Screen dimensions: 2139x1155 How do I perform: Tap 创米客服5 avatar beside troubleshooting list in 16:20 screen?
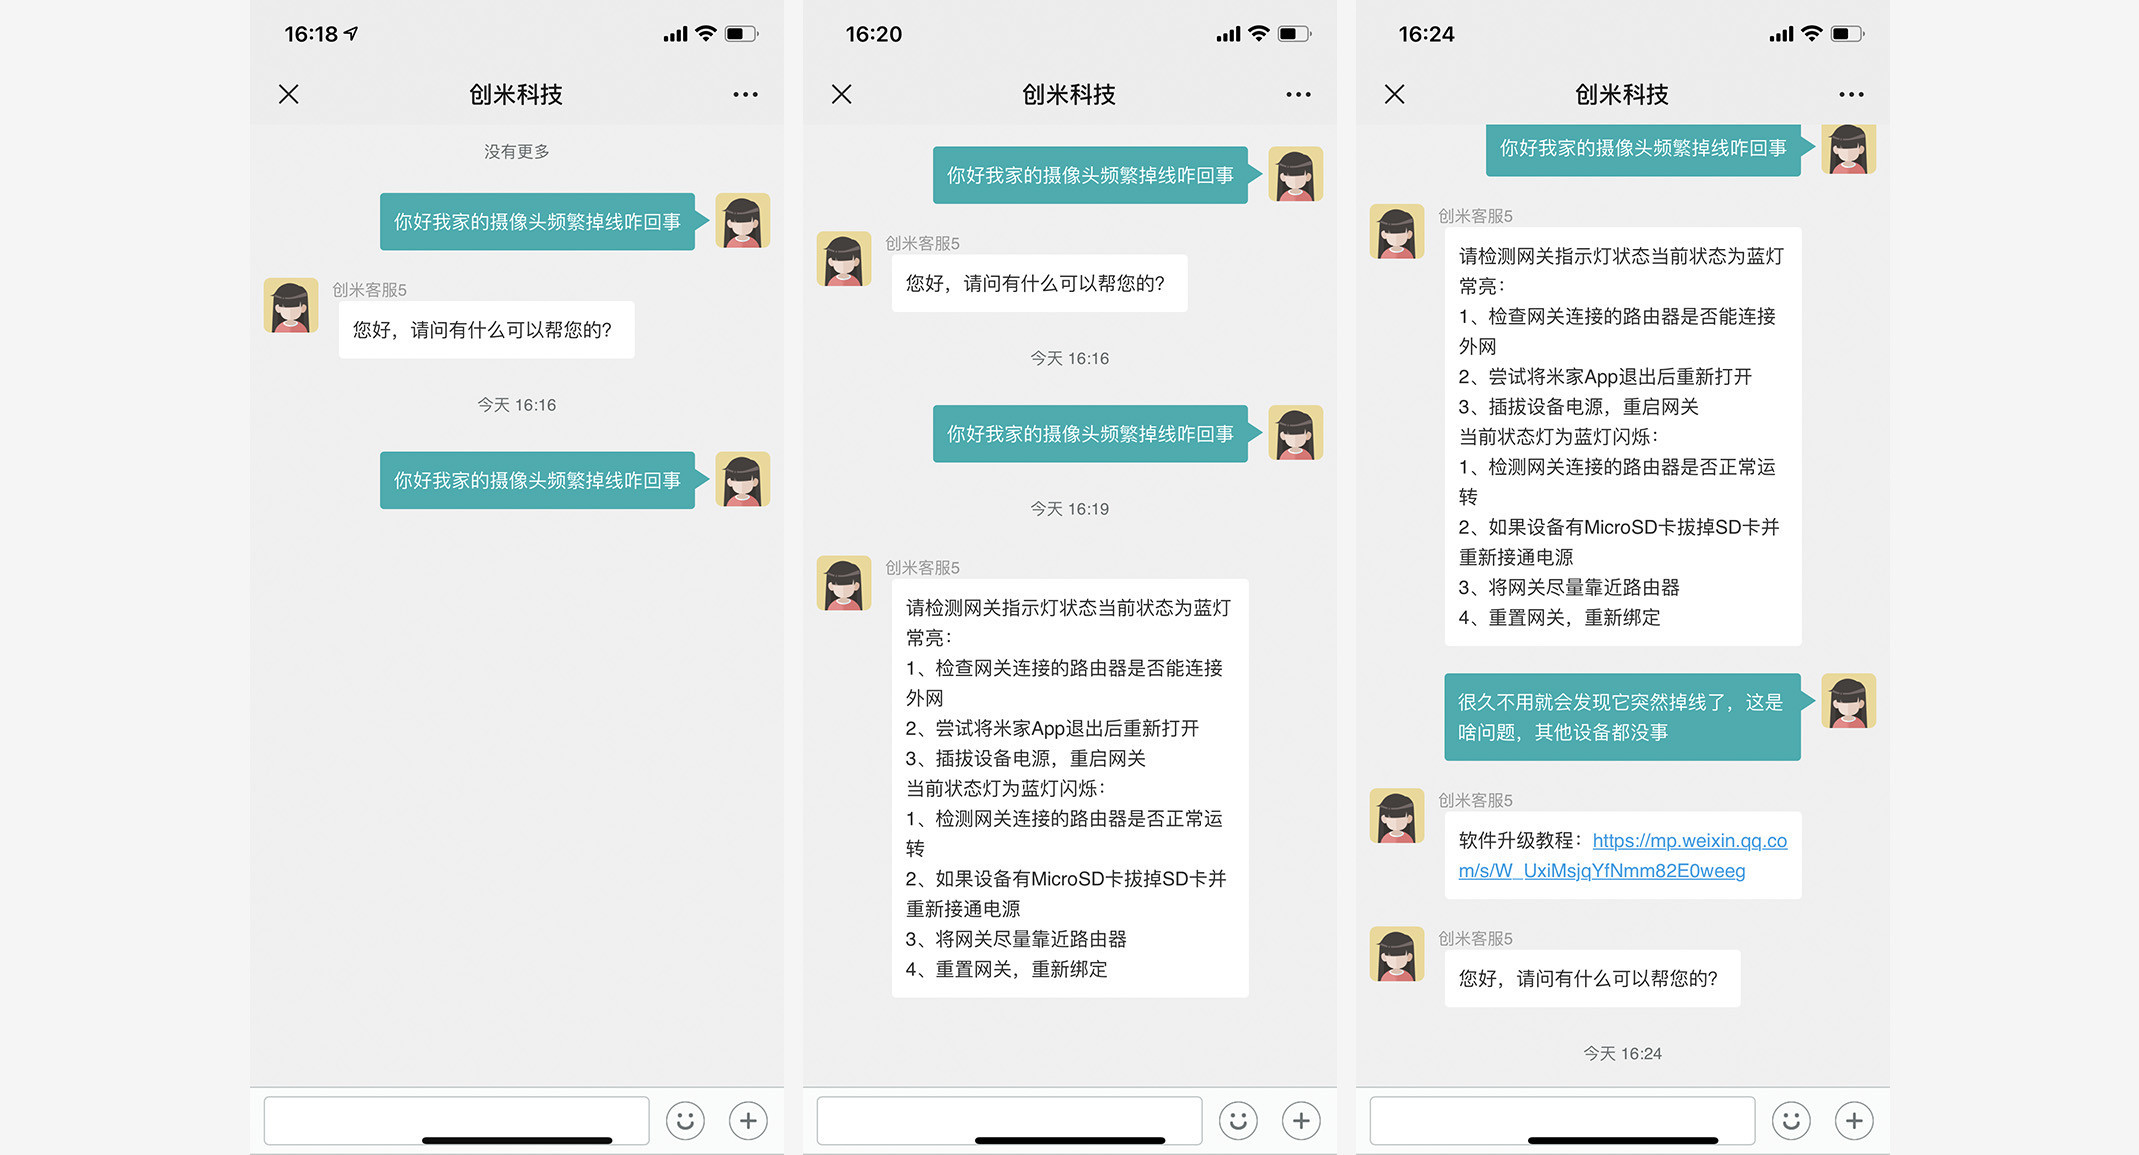[x=844, y=583]
